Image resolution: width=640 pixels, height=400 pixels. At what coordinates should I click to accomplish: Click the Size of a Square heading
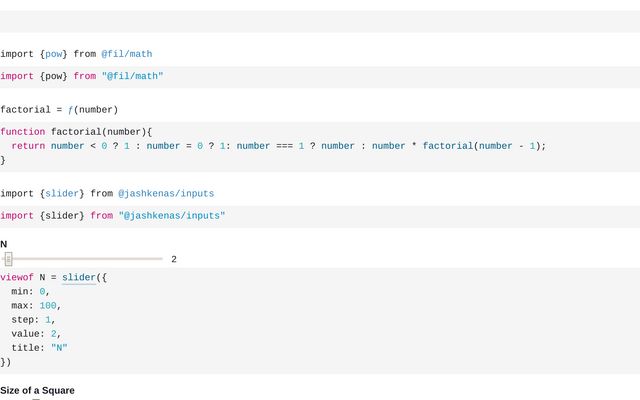click(x=37, y=390)
